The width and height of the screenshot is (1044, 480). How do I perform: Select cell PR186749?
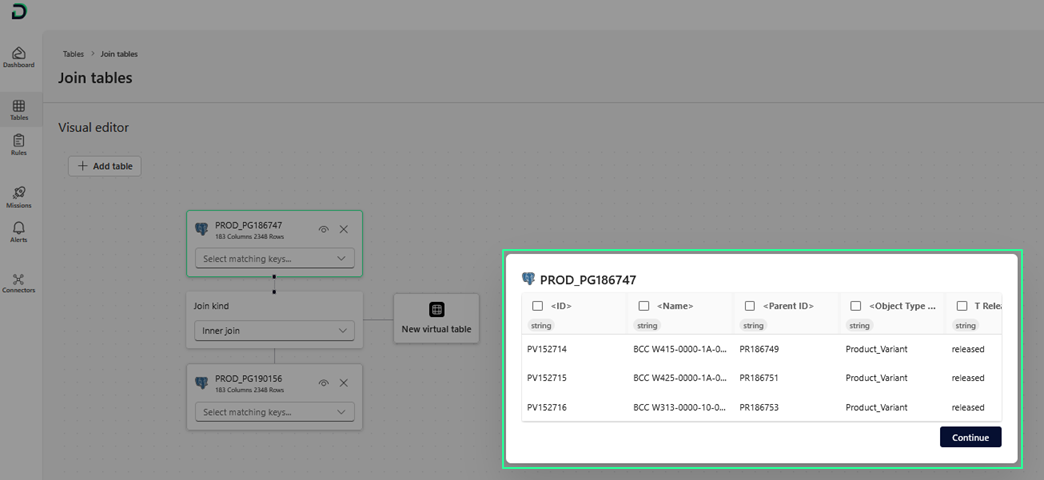[x=759, y=349]
